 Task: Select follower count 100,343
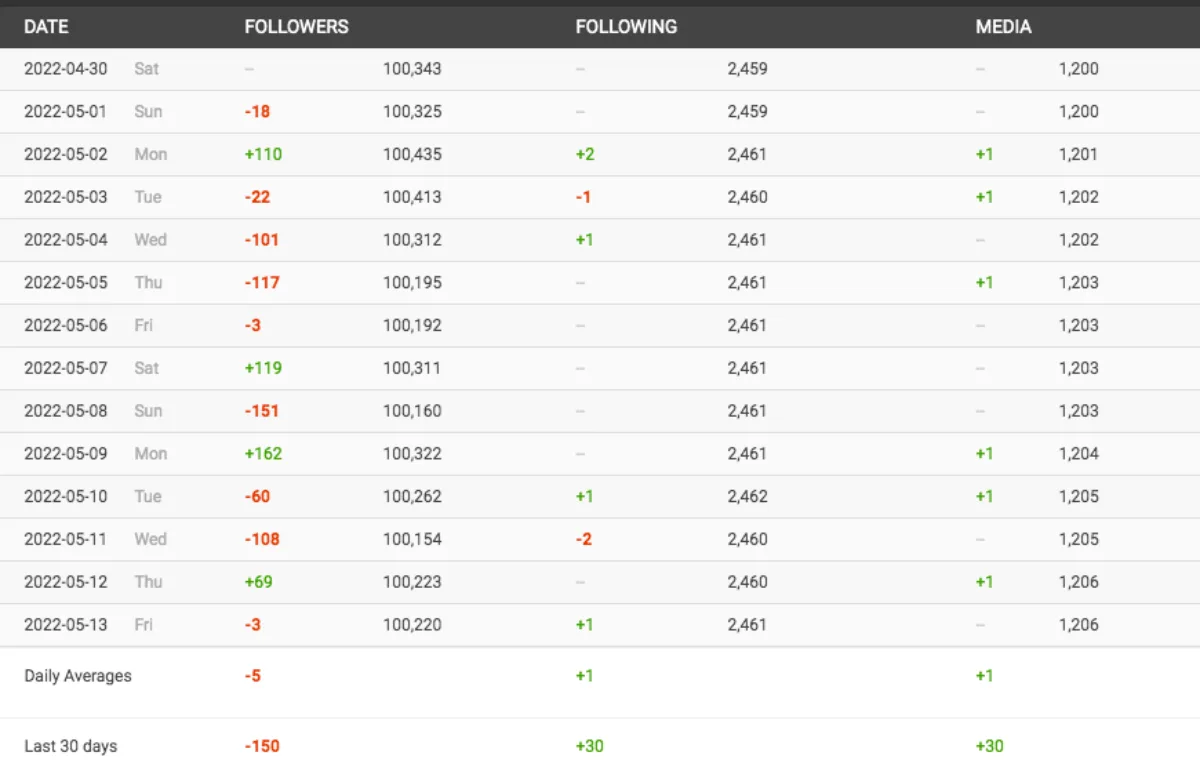click(412, 69)
